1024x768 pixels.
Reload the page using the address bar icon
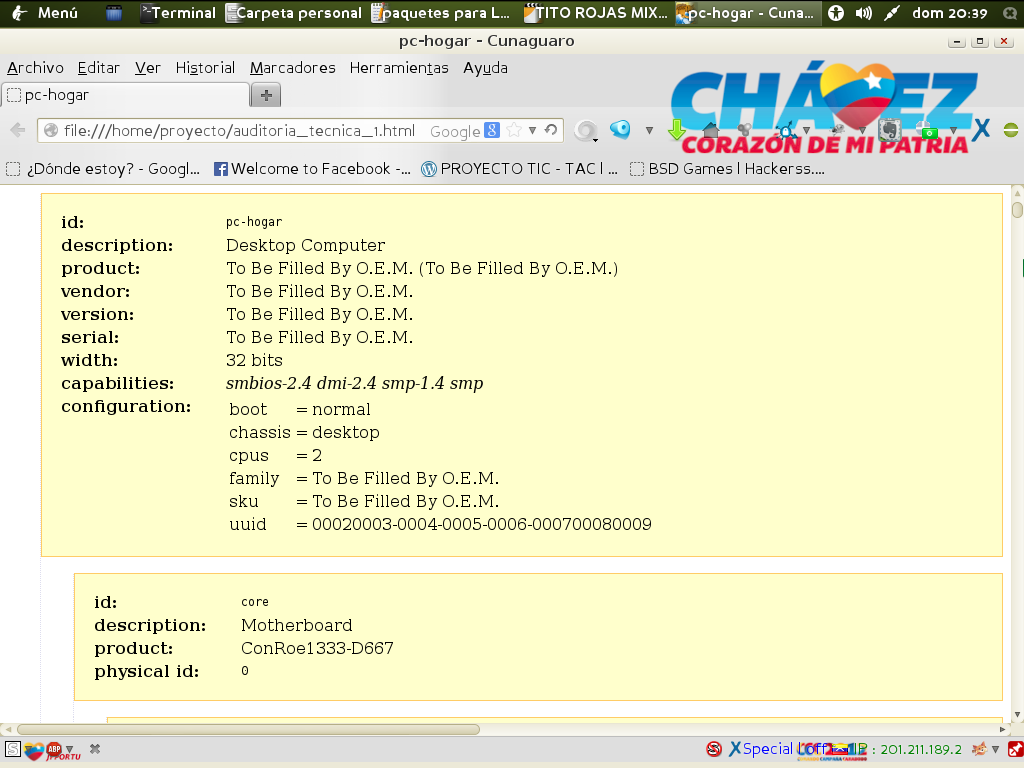pos(550,131)
